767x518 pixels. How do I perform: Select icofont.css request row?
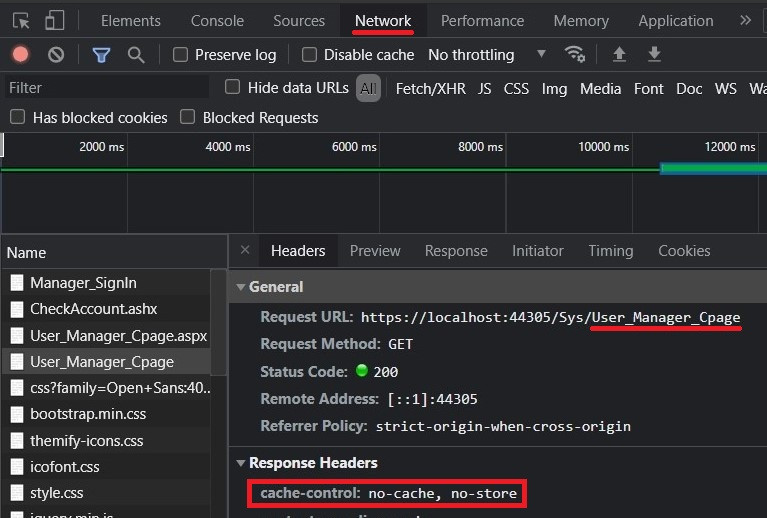106,467
